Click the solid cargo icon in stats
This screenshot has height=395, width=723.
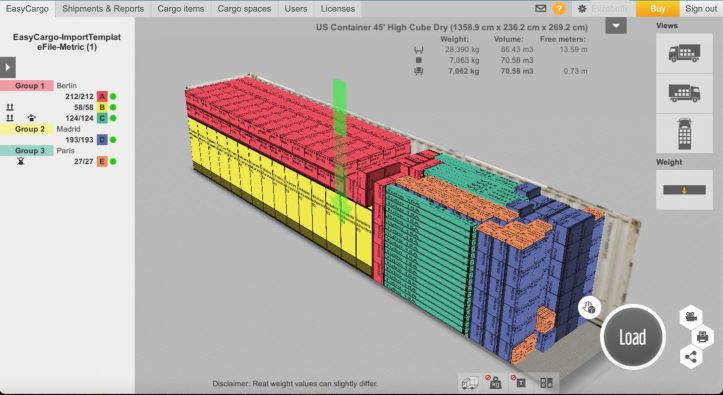419,60
